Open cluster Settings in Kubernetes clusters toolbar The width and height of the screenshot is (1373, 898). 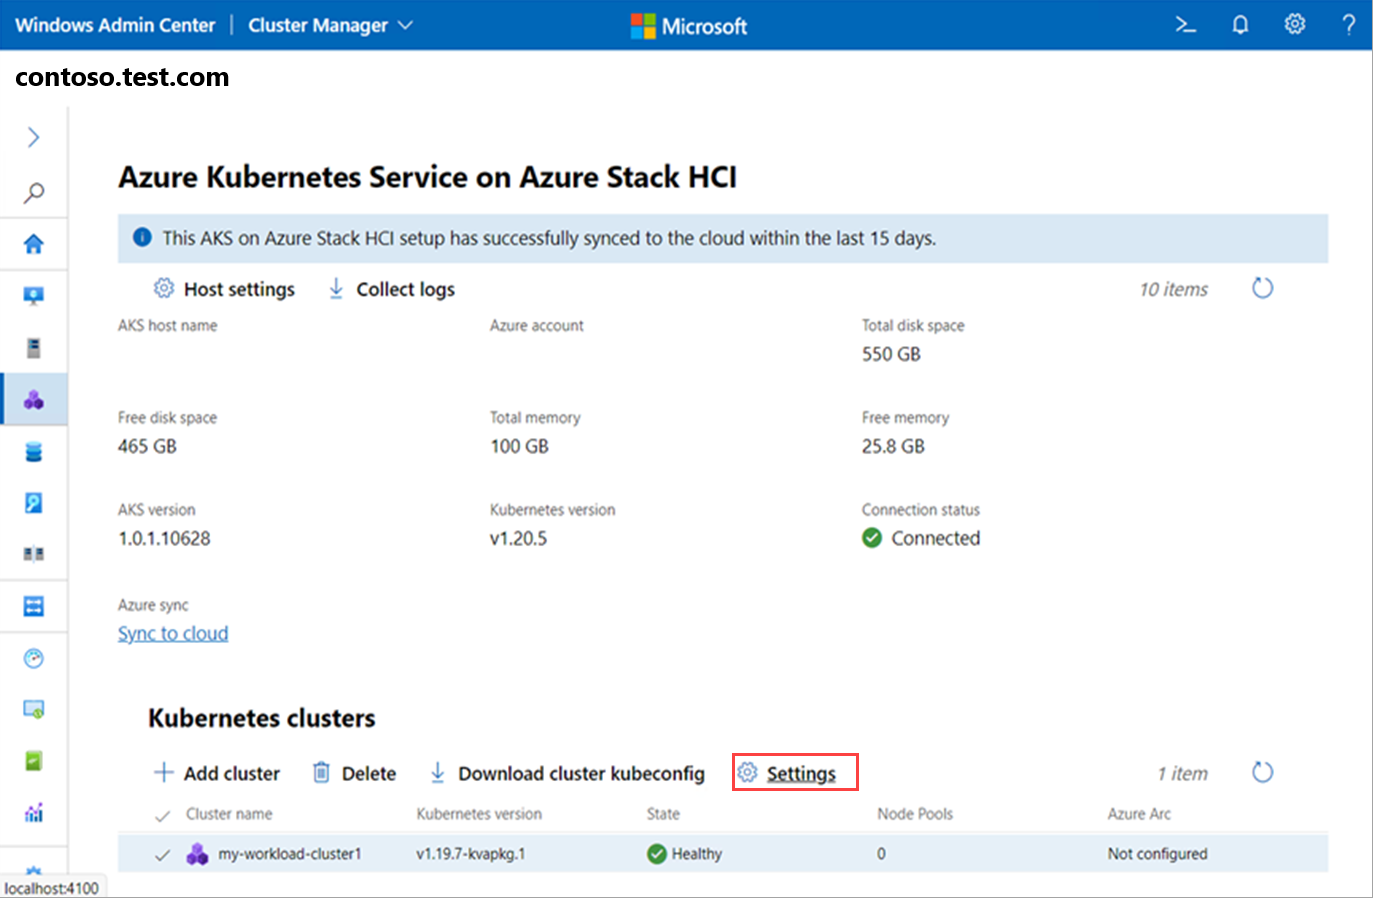click(x=795, y=773)
